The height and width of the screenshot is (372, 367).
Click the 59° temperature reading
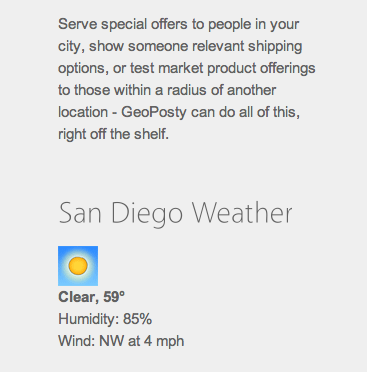tap(114, 297)
